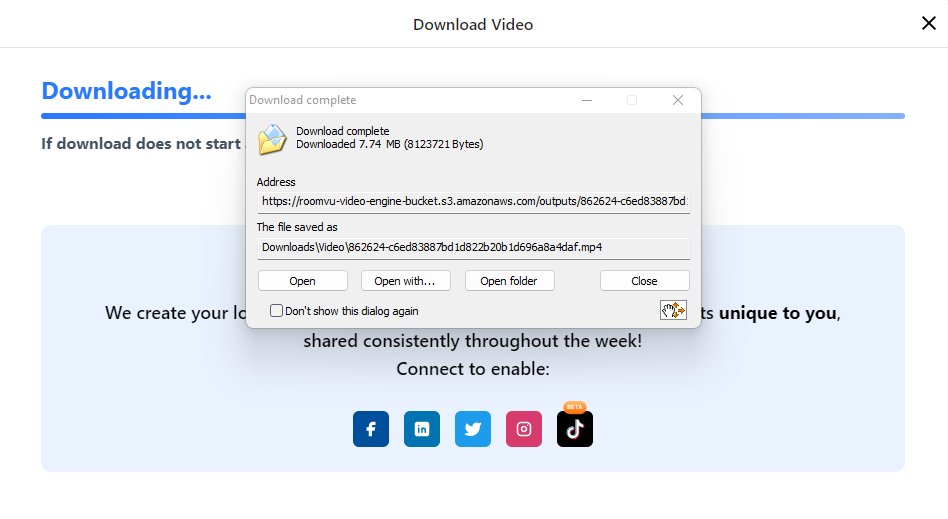The width and height of the screenshot is (948, 519).
Task: Open folder containing the downloaded video
Action: 509,281
